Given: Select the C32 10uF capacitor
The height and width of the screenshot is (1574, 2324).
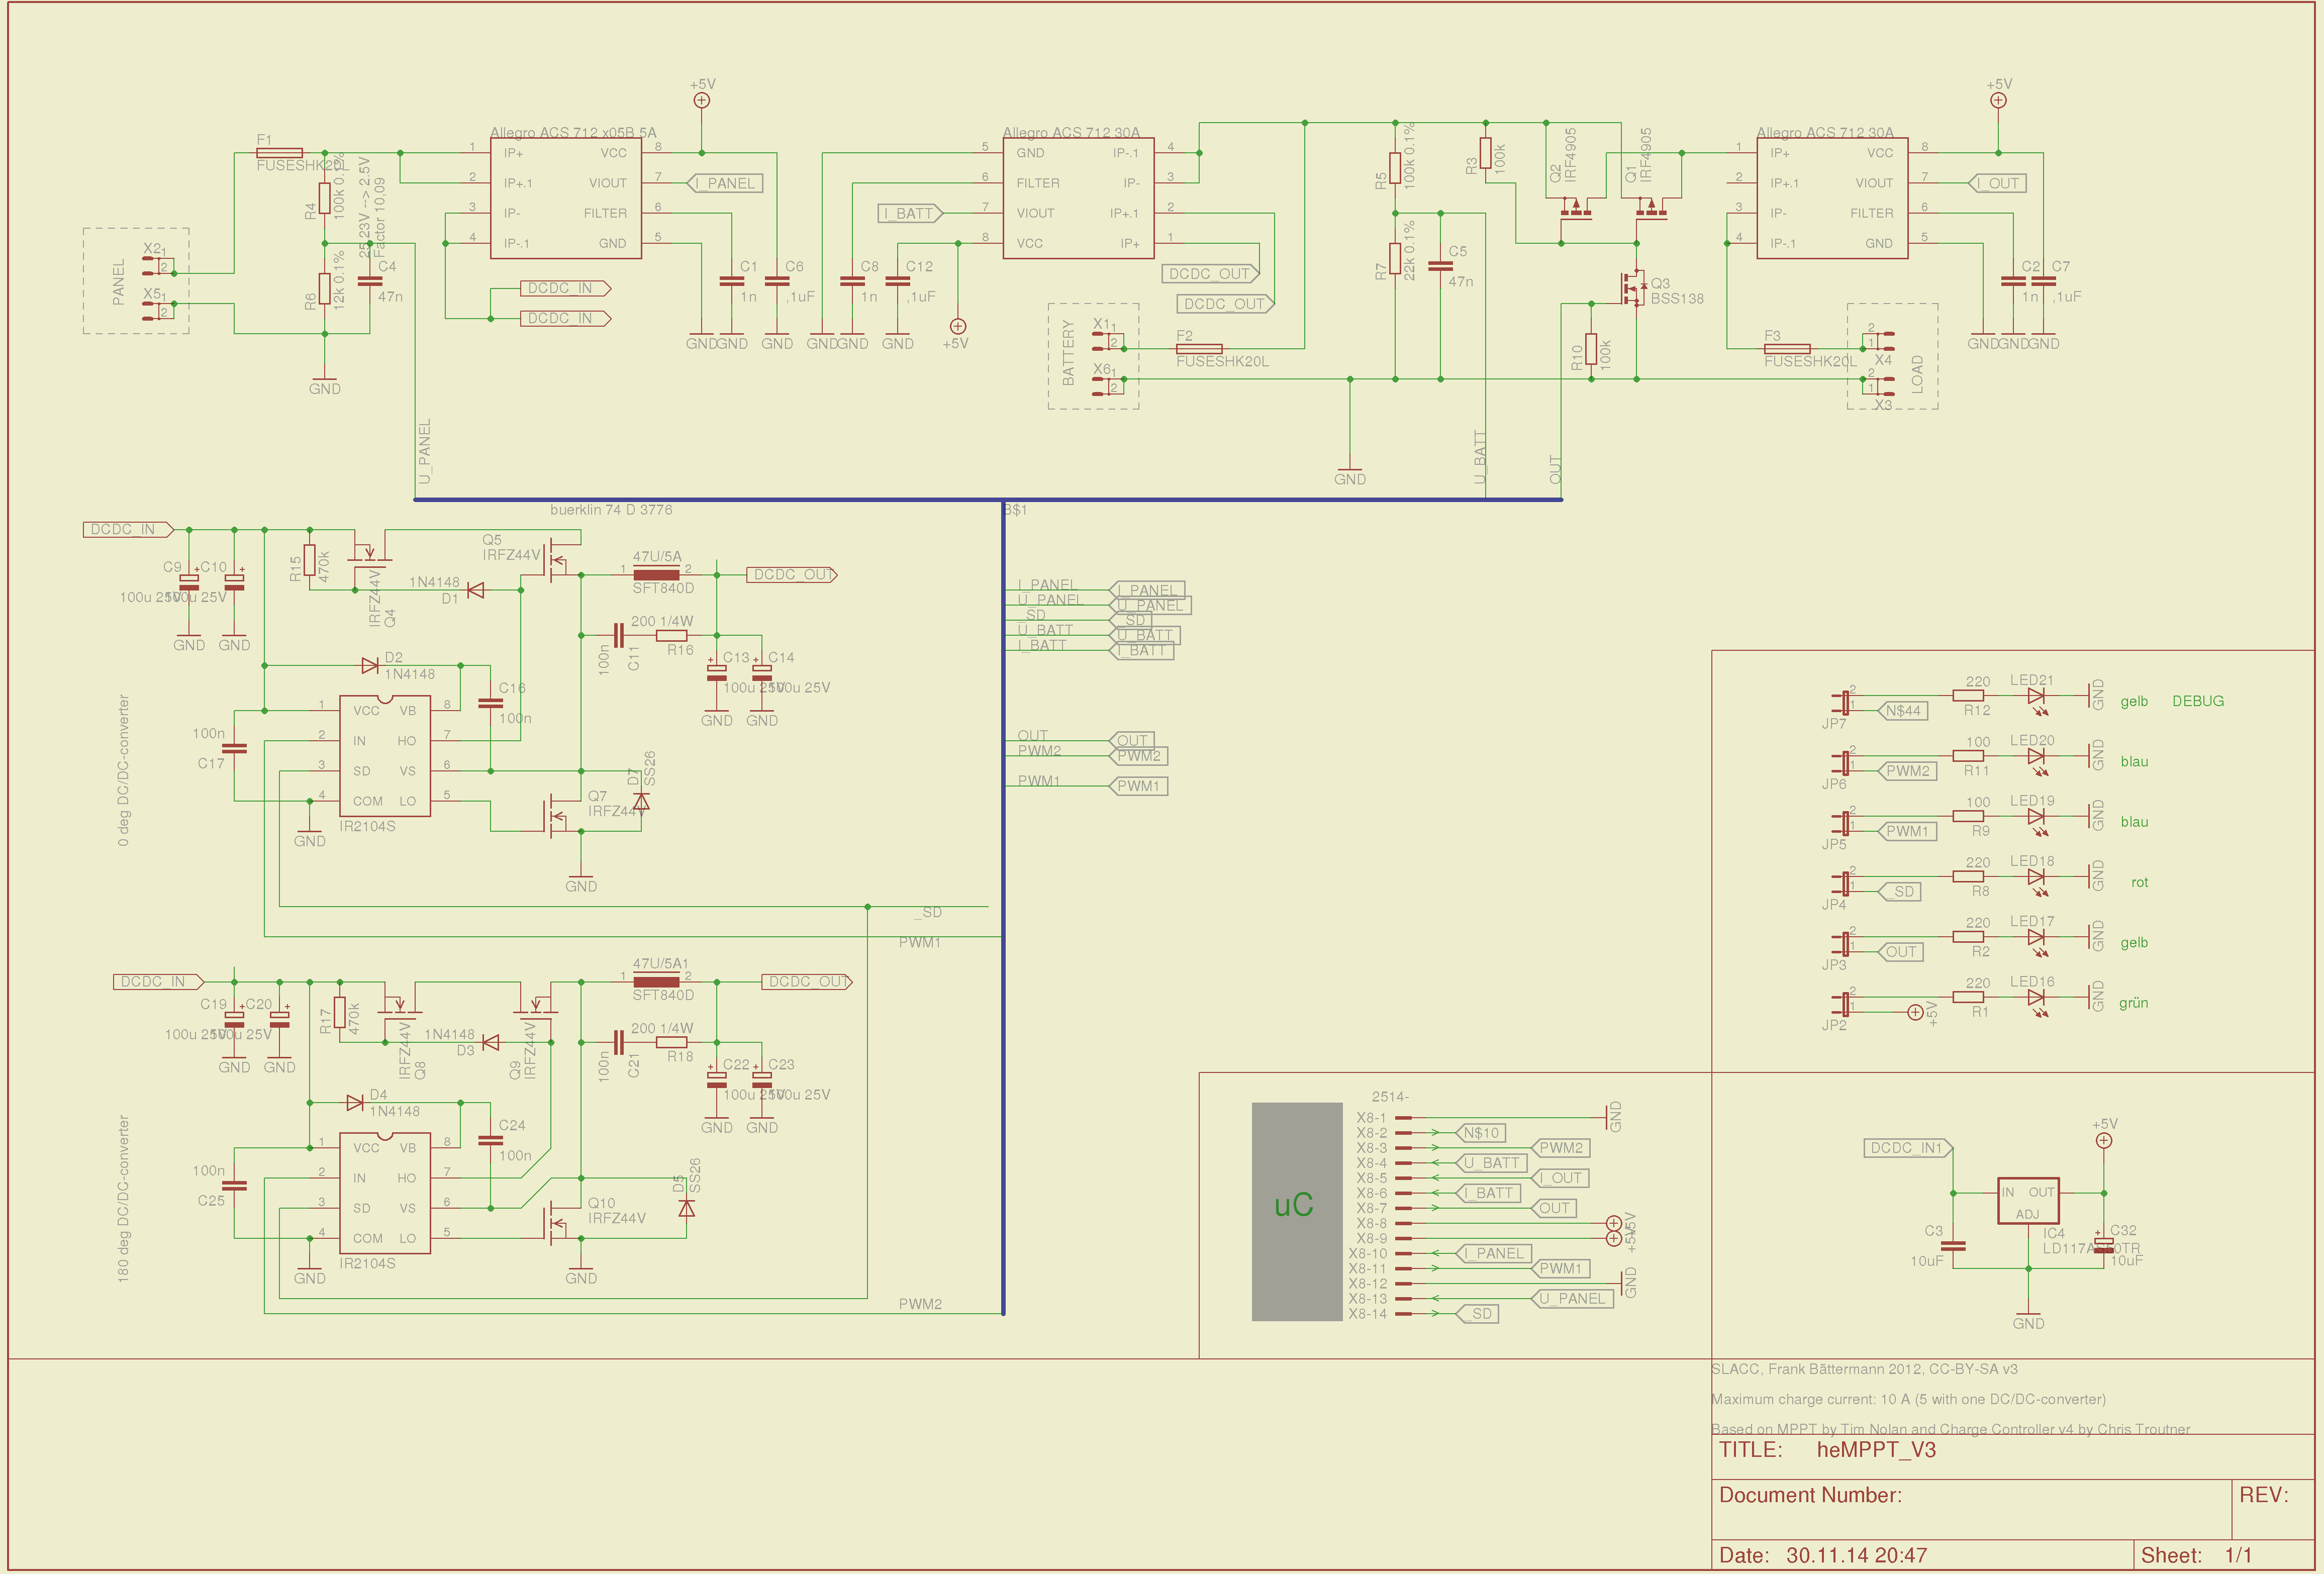Looking at the screenshot, I should click(2104, 1245).
